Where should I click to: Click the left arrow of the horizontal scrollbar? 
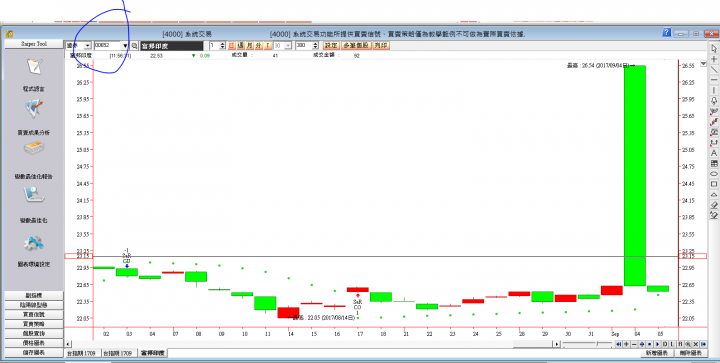click(x=68, y=344)
